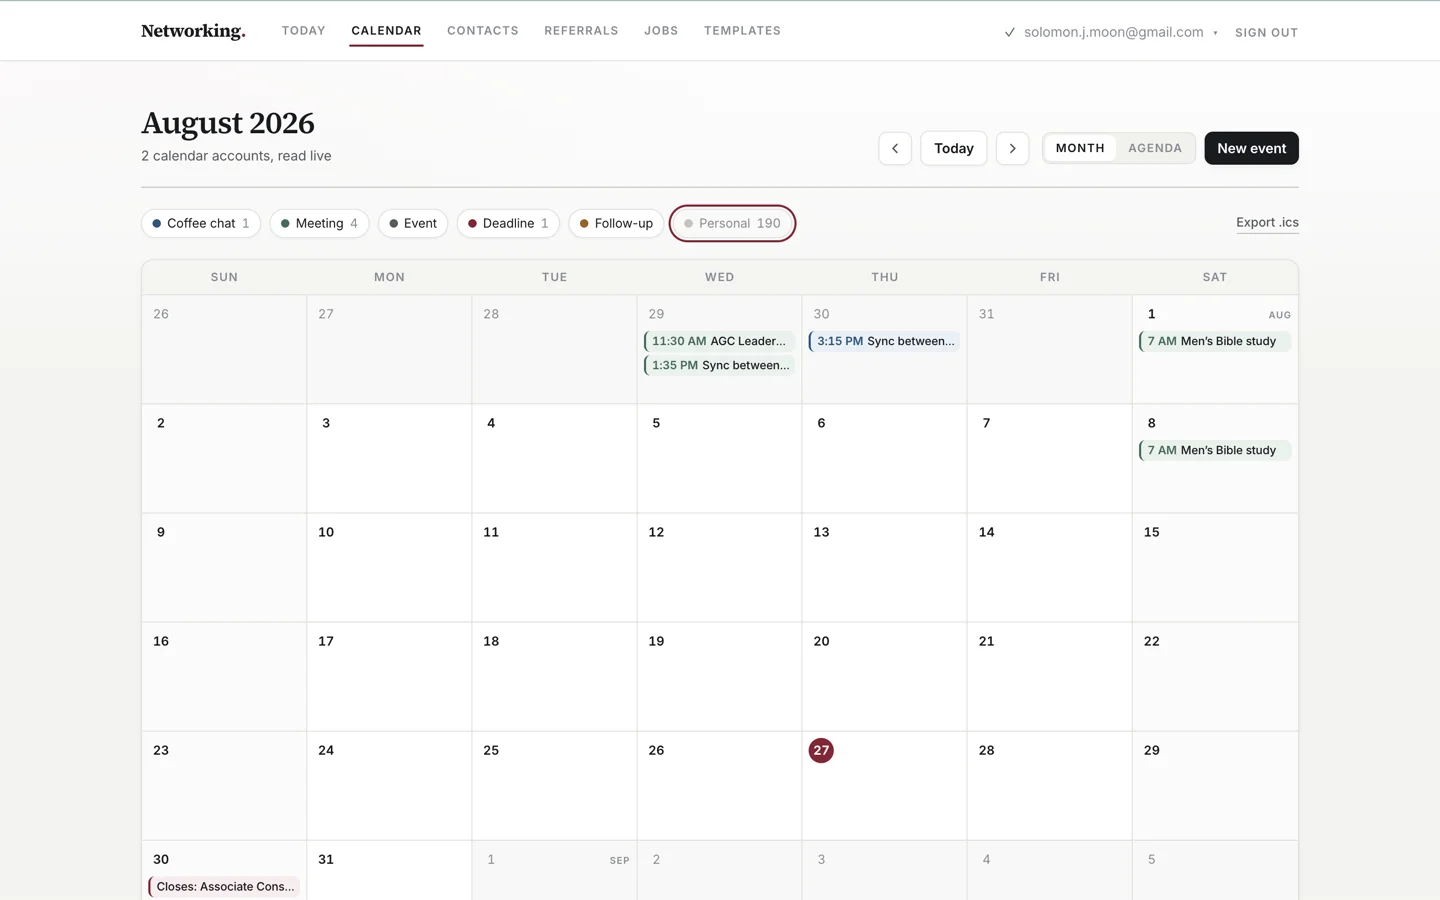The width and height of the screenshot is (1440, 900).
Task: Toggle the Follow-up filter chip
Action: pos(616,223)
